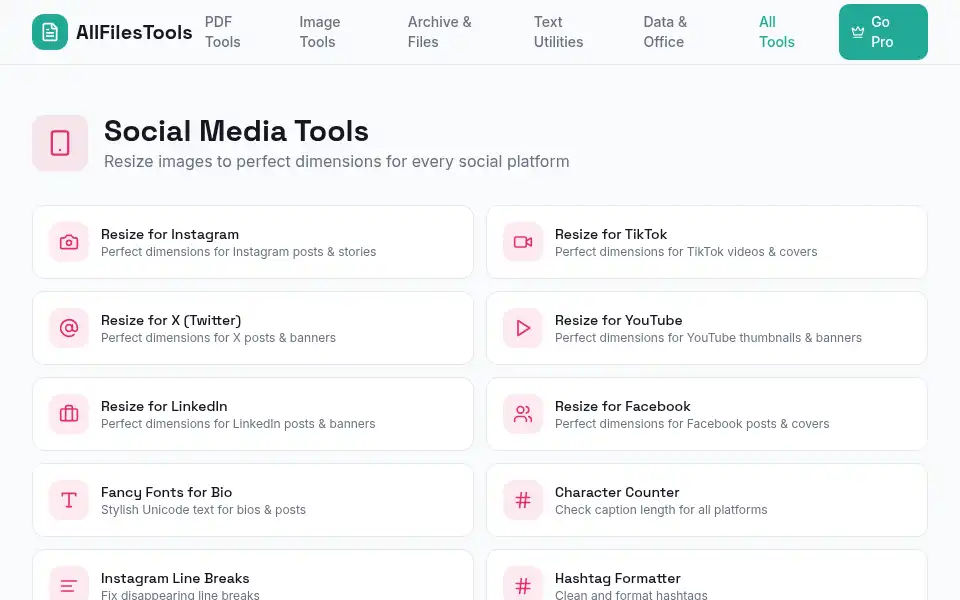Open AllFilesTools home link
The image size is (960, 600).
(112, 32)
